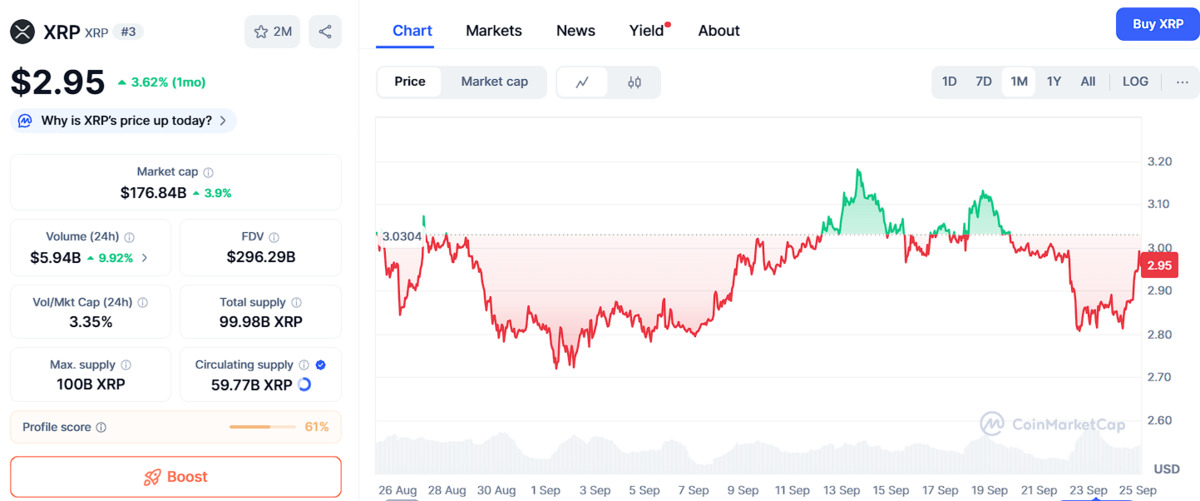Screen dimensions: 1200x501
Task: Toggle chart to Market cap view
Action: 494,82
